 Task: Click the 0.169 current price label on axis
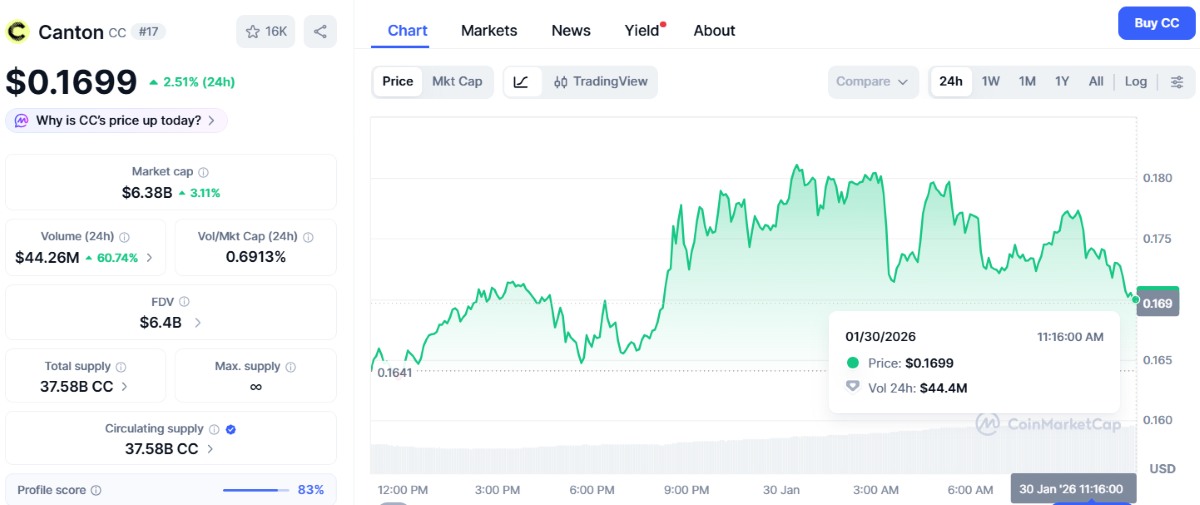1157,303
